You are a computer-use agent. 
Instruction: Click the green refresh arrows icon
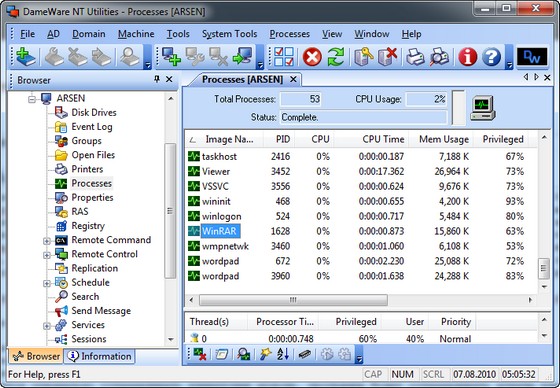[x=336, y=57]
